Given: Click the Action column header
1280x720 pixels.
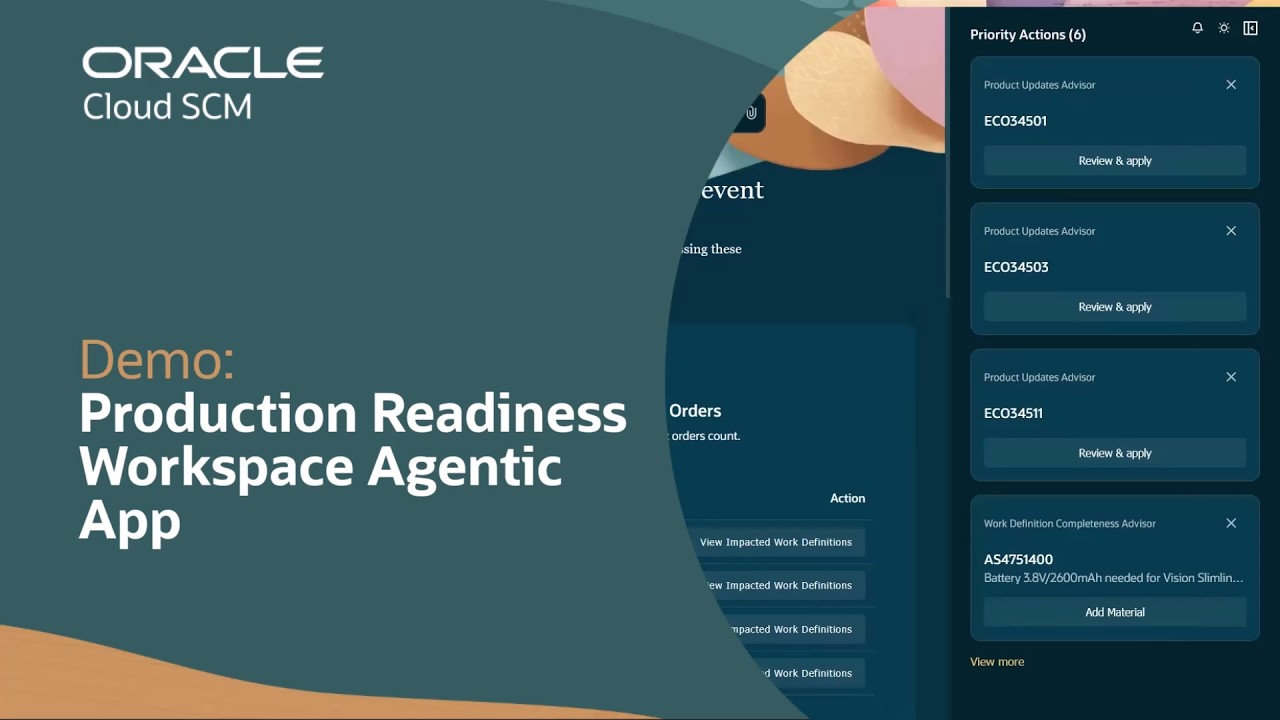Looking at the screenshot, I should coord(847,498).
